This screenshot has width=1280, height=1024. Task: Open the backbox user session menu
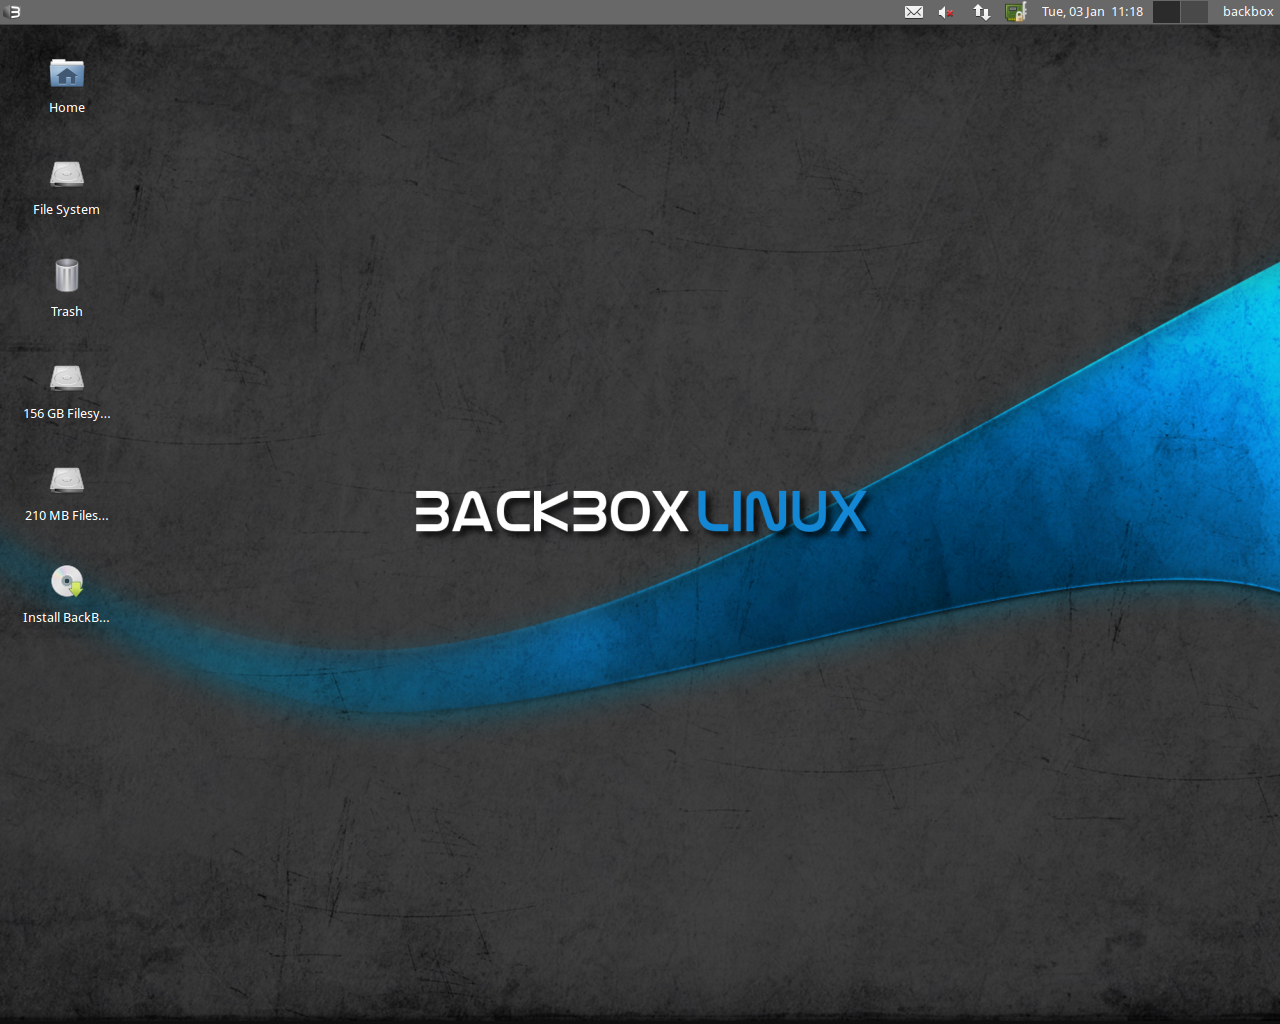pos(1248,12)
